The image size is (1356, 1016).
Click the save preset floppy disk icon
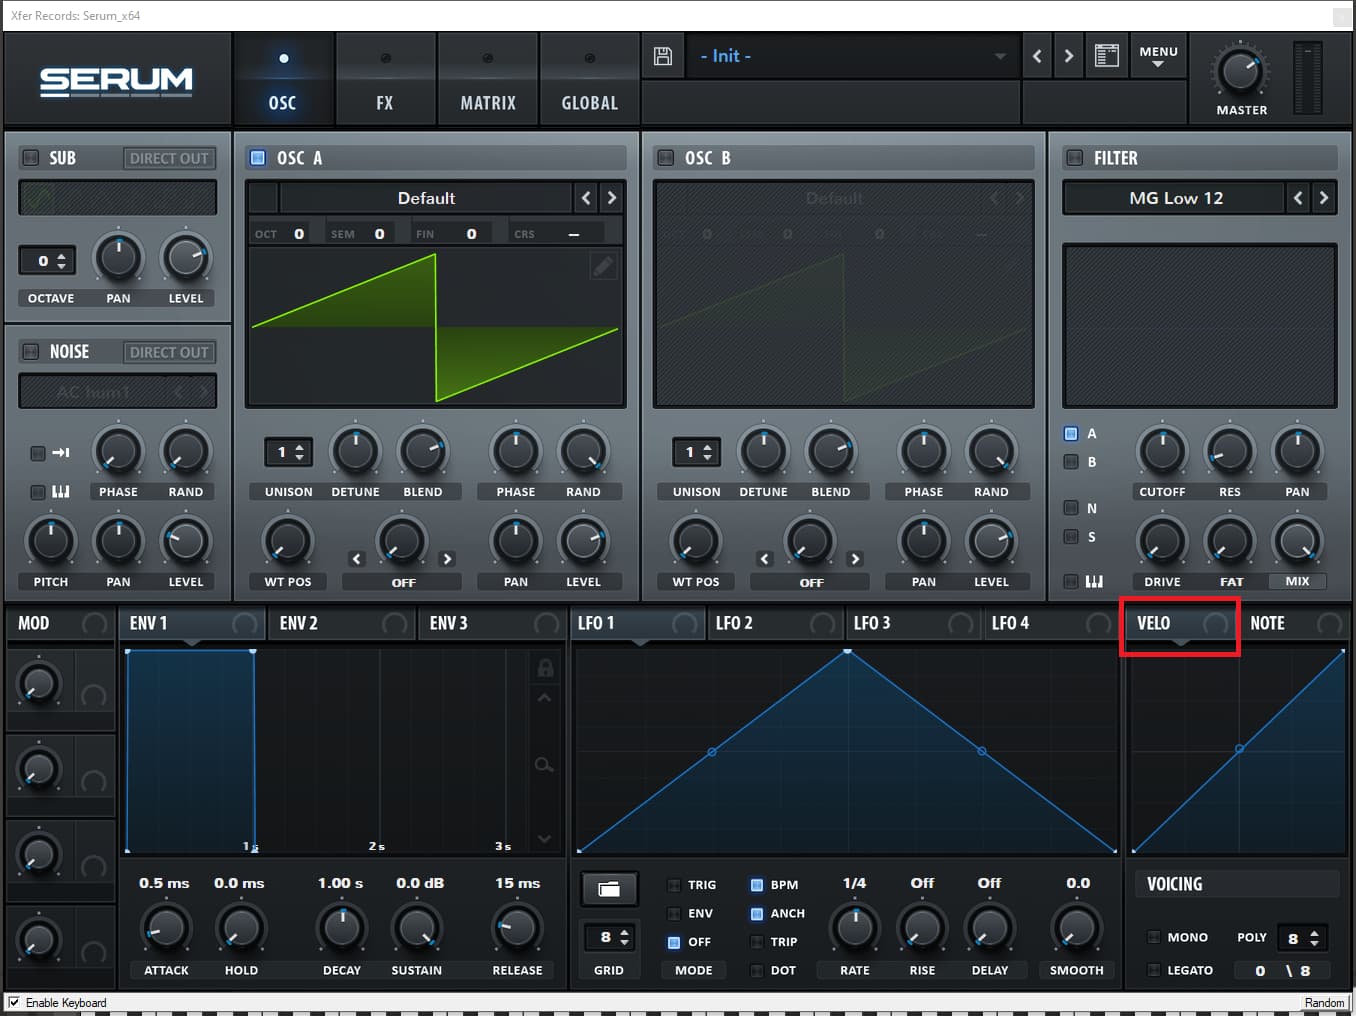pos(662,56)
